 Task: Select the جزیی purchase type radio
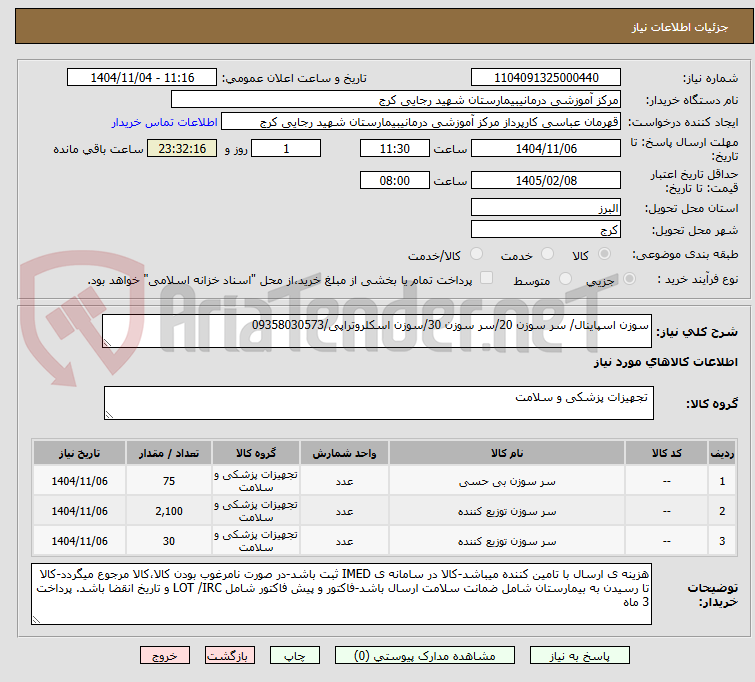(x=629, y=279)
